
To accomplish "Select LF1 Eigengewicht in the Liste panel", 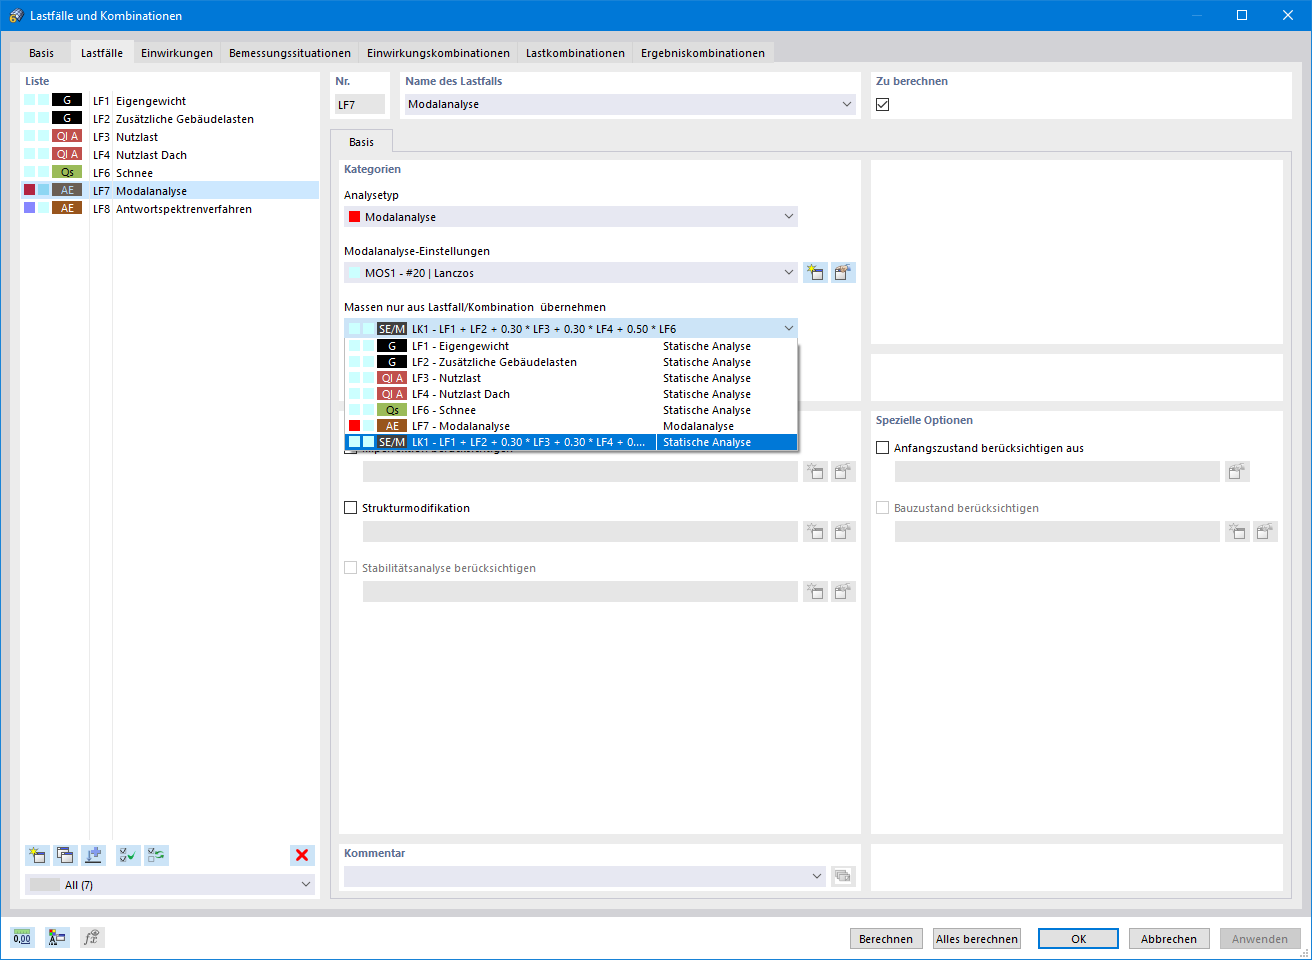I will click(170, 100).
